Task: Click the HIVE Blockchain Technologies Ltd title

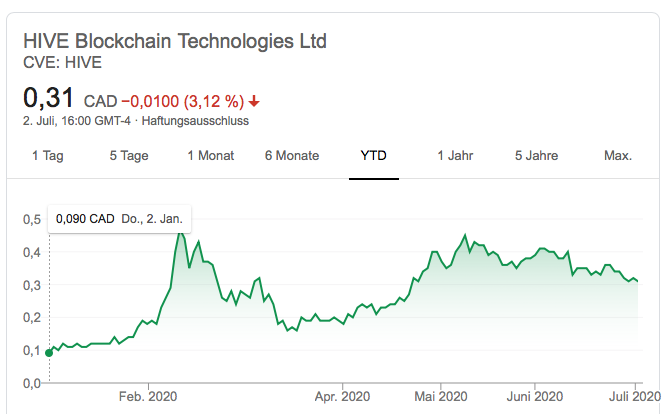Action: pyautogui.click(x=175, y=42)
